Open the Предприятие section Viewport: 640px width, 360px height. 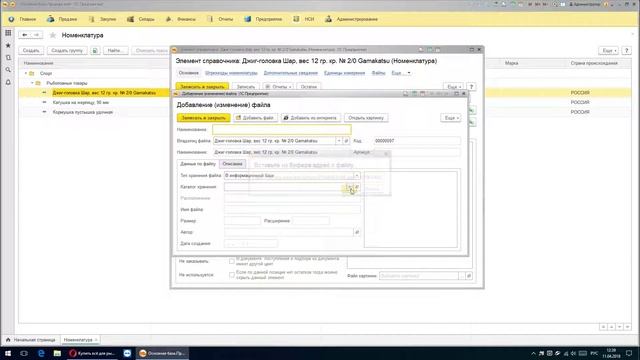[263, 19]
